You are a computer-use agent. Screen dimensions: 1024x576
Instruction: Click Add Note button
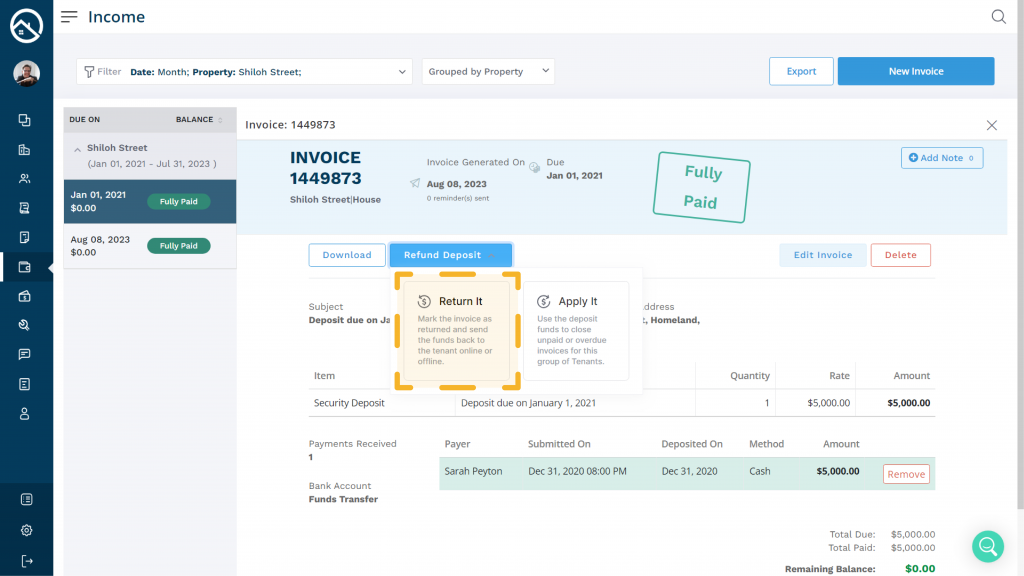point(941,158)
